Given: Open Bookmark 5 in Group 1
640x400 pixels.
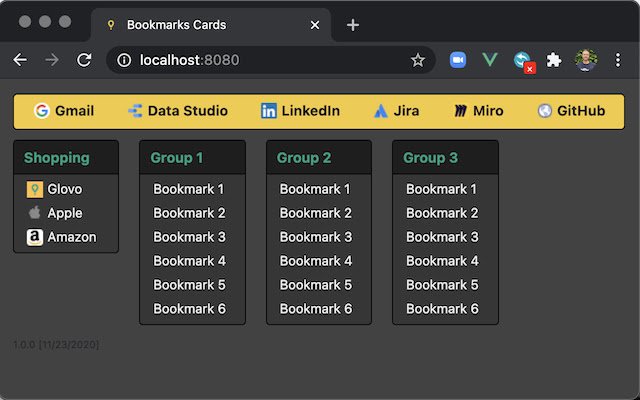Looking at the screenshot, I should pos(189,285).
